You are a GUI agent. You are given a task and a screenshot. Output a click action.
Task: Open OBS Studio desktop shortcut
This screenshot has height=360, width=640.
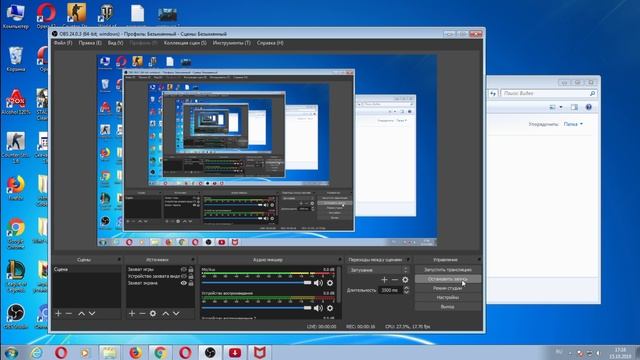pyautogui.click(x=16, y=316)
